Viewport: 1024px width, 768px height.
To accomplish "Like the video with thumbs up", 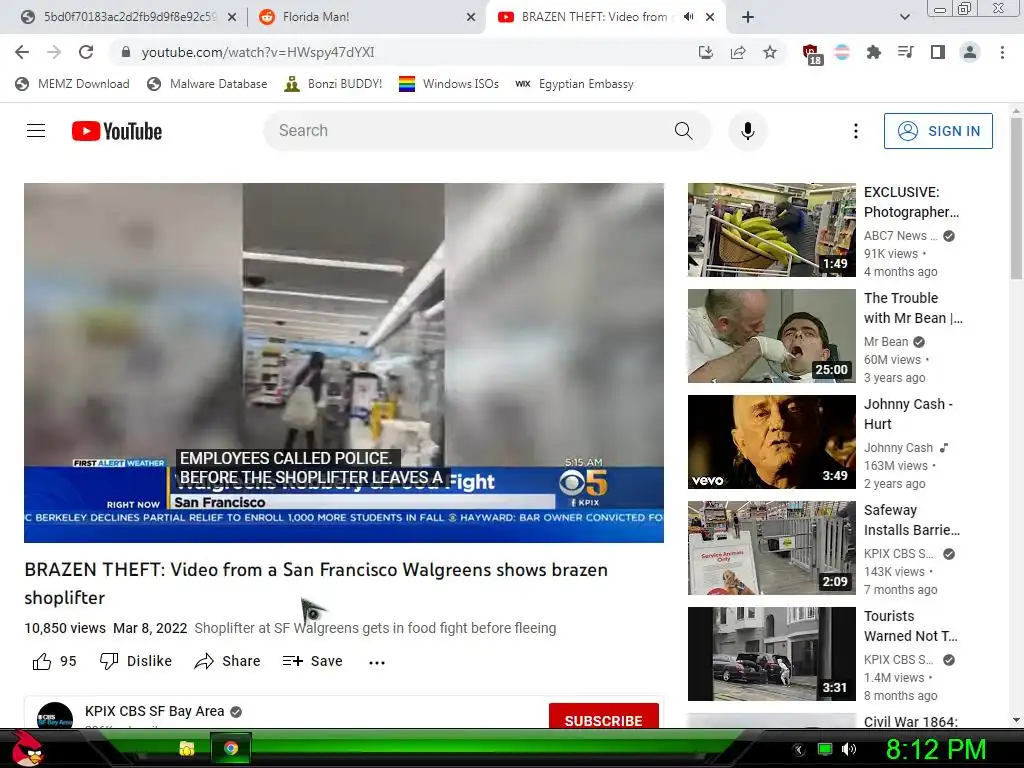I will 42,662.
